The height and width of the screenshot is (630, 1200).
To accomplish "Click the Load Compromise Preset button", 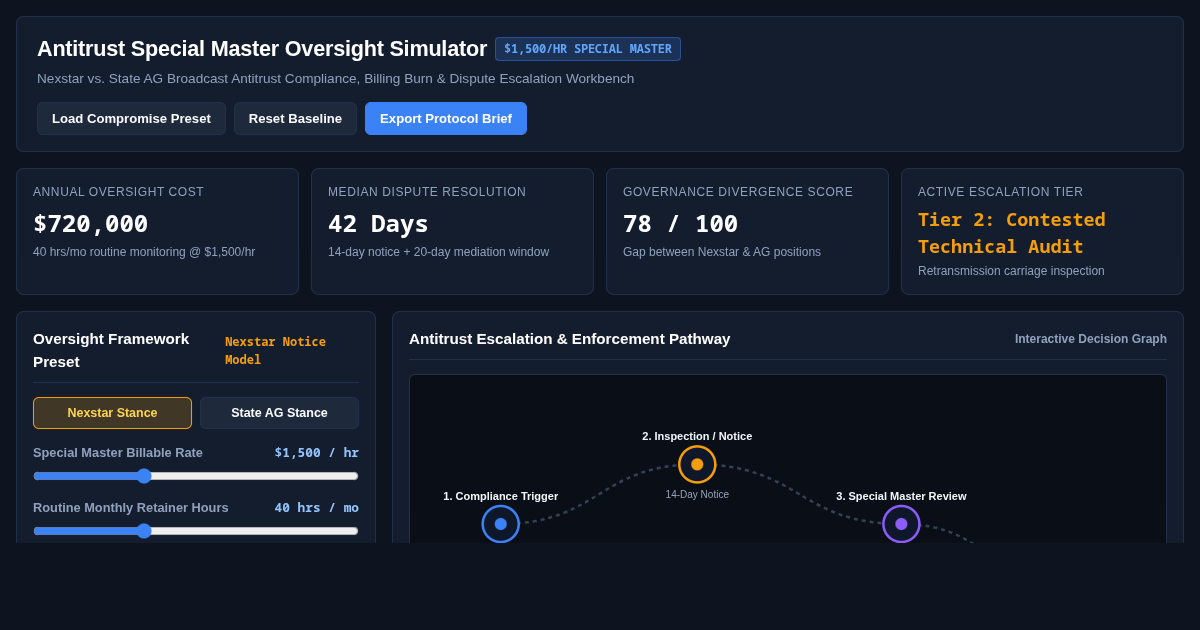I will click(x=131, y=118).
